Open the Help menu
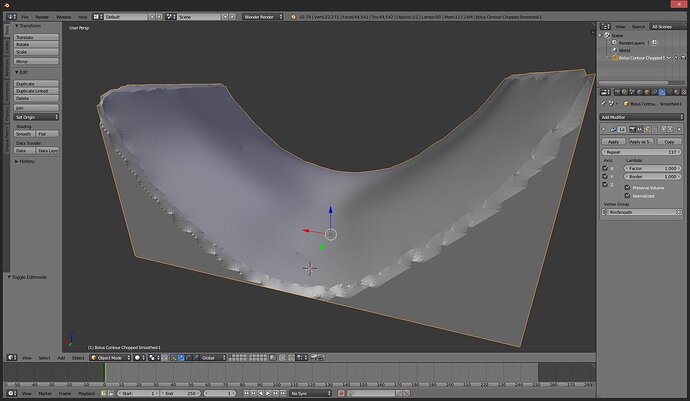 click(82, 17)
